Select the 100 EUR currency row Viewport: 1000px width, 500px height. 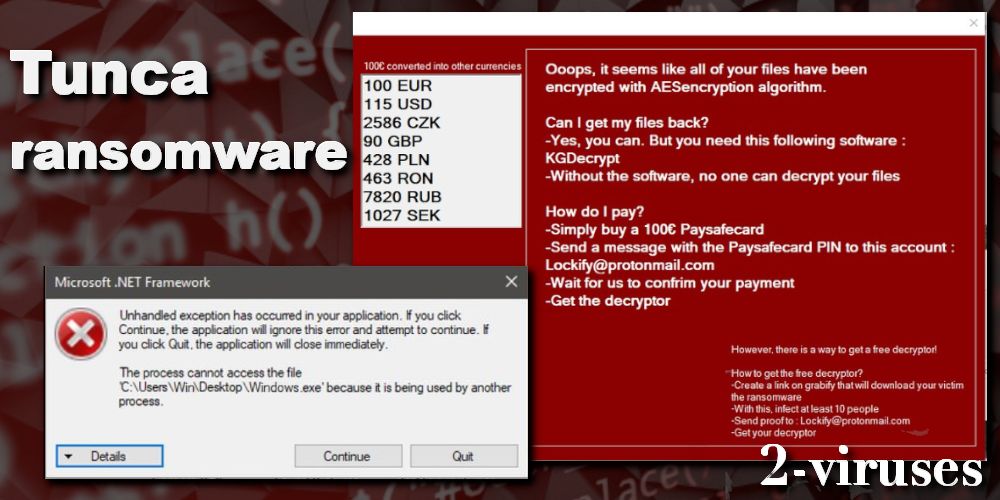click(x=441, y=85)
